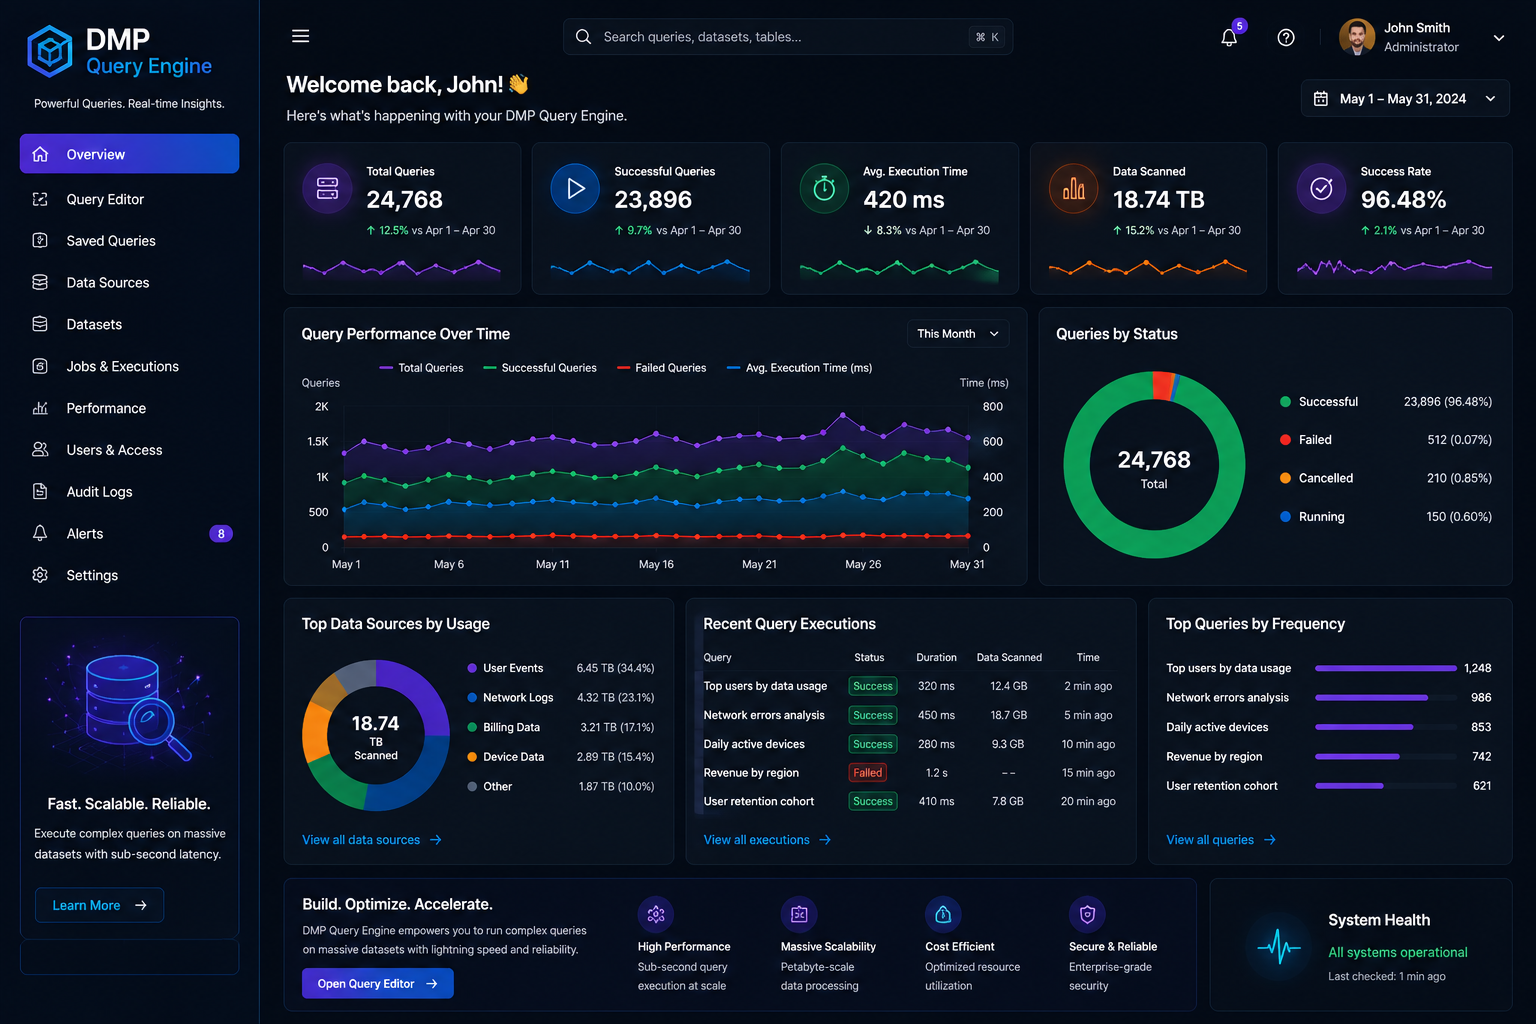
Task: Click the Learn More button
Action: tap(100, 905)
